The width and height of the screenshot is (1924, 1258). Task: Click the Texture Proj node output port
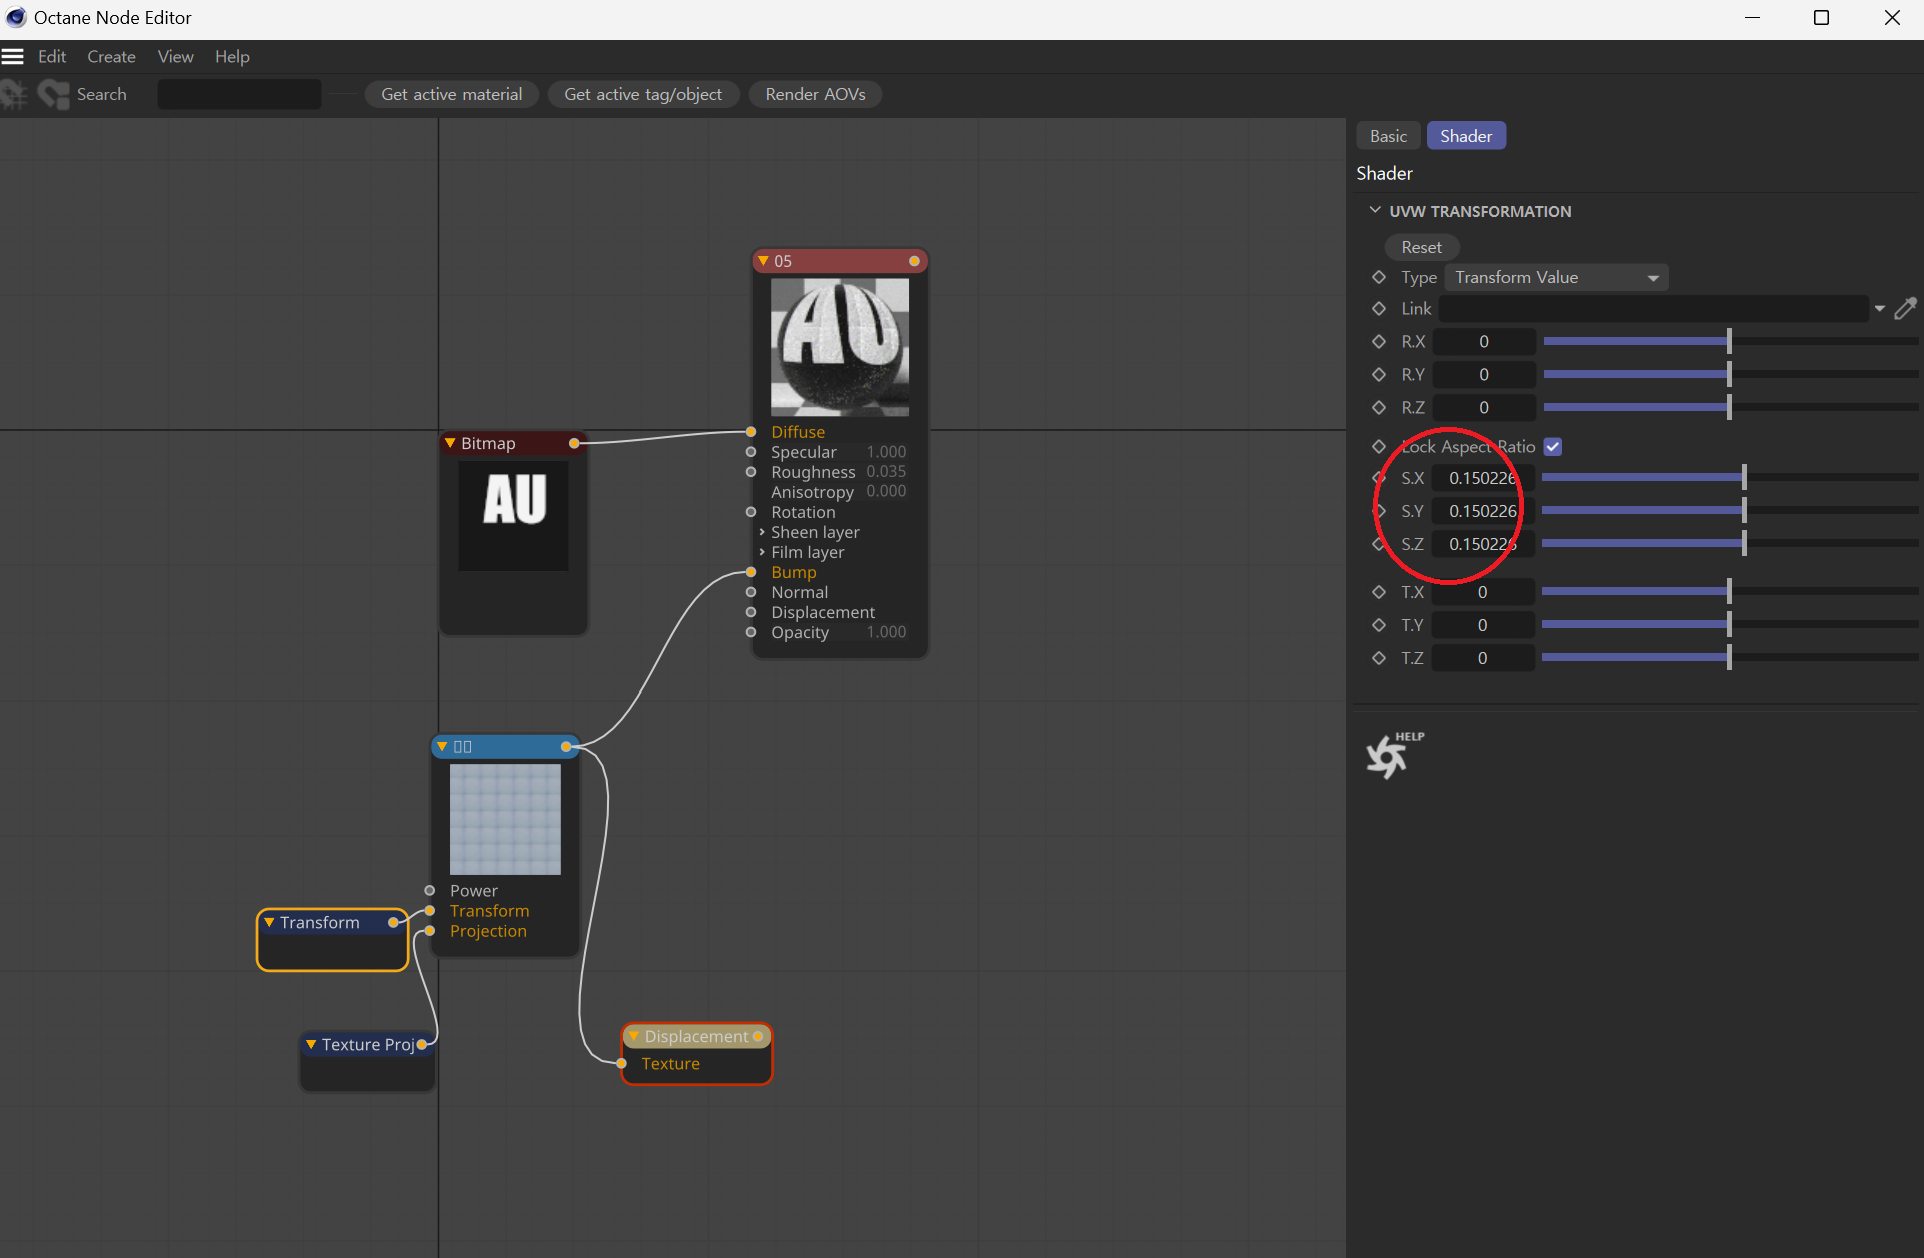[422, 1044]
